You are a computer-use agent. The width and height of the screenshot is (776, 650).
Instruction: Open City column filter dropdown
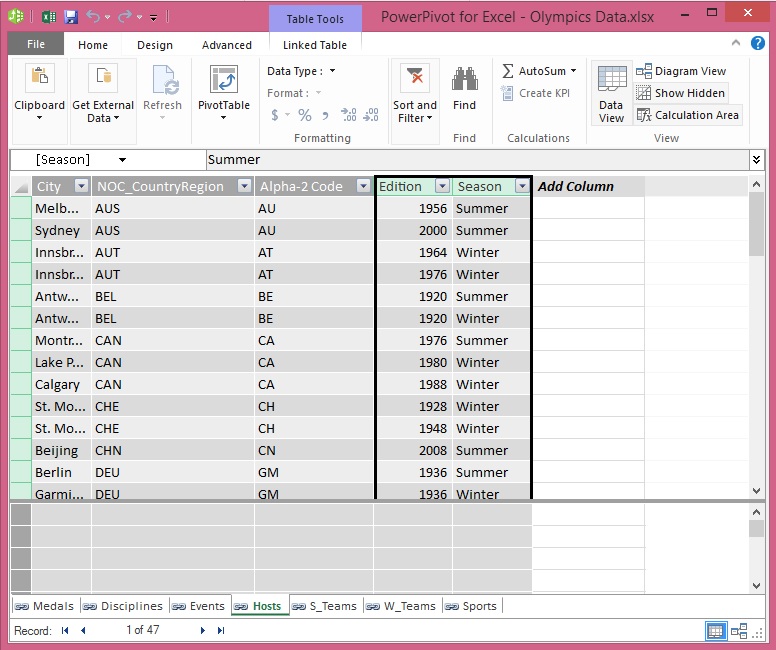(81, 186)
